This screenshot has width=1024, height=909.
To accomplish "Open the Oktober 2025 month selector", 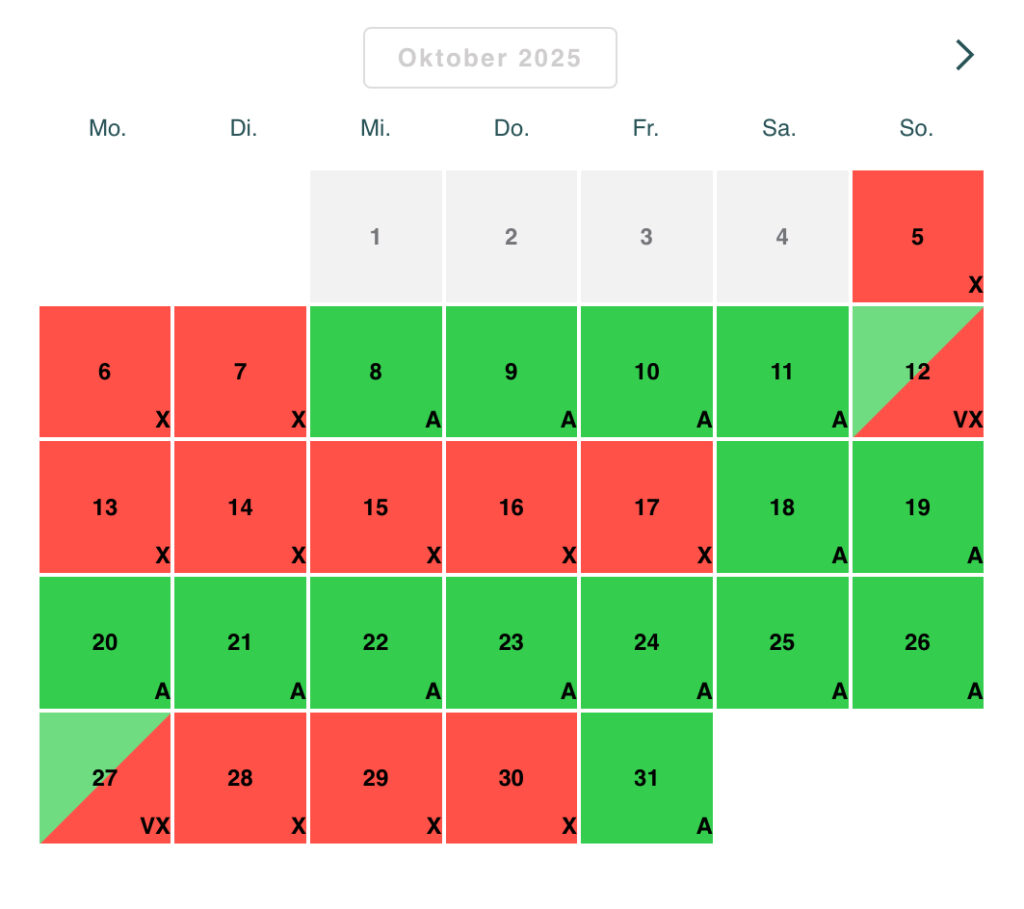I will [490, 58].
